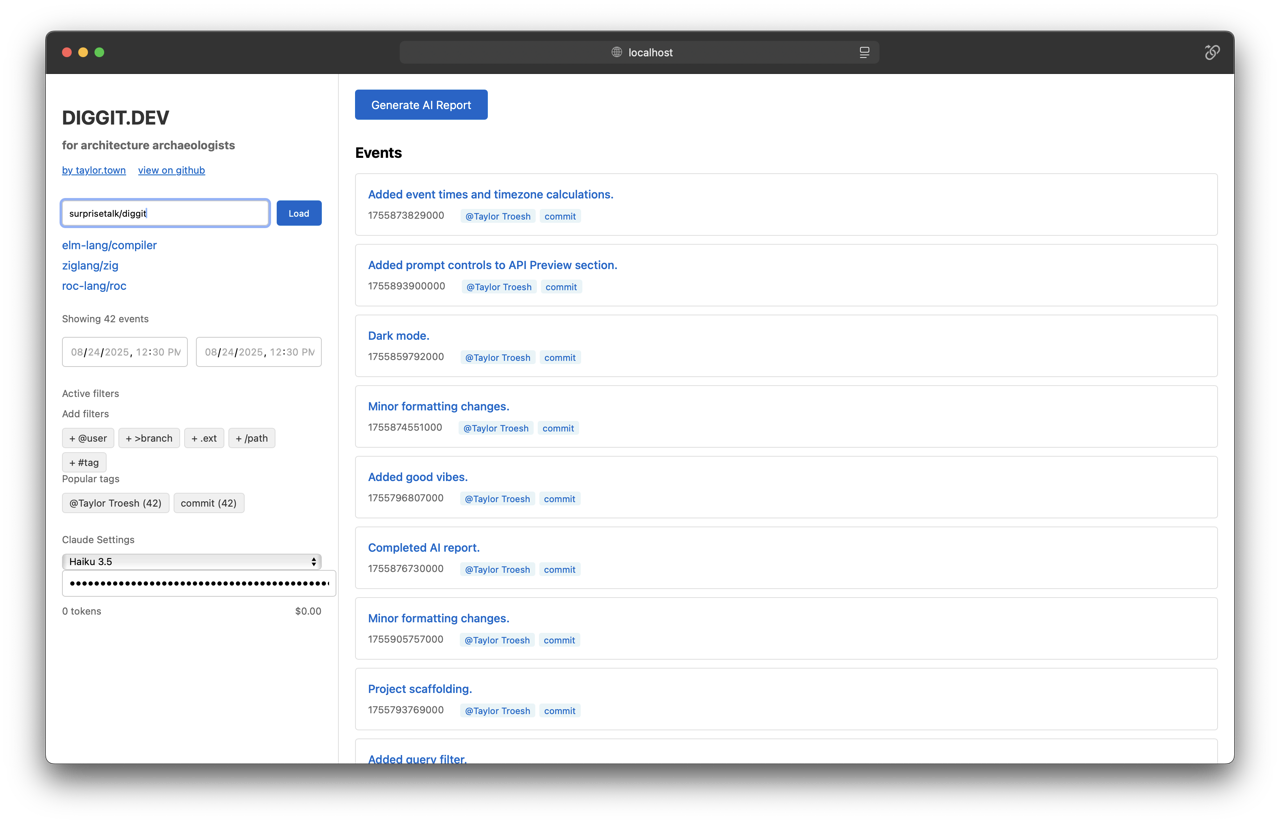Image resolution: width=1280 pixels, height=824 pixels.
Task: Choose the roc-lang/roc repository
Action: pyautogui.click(x=94, y=286)
